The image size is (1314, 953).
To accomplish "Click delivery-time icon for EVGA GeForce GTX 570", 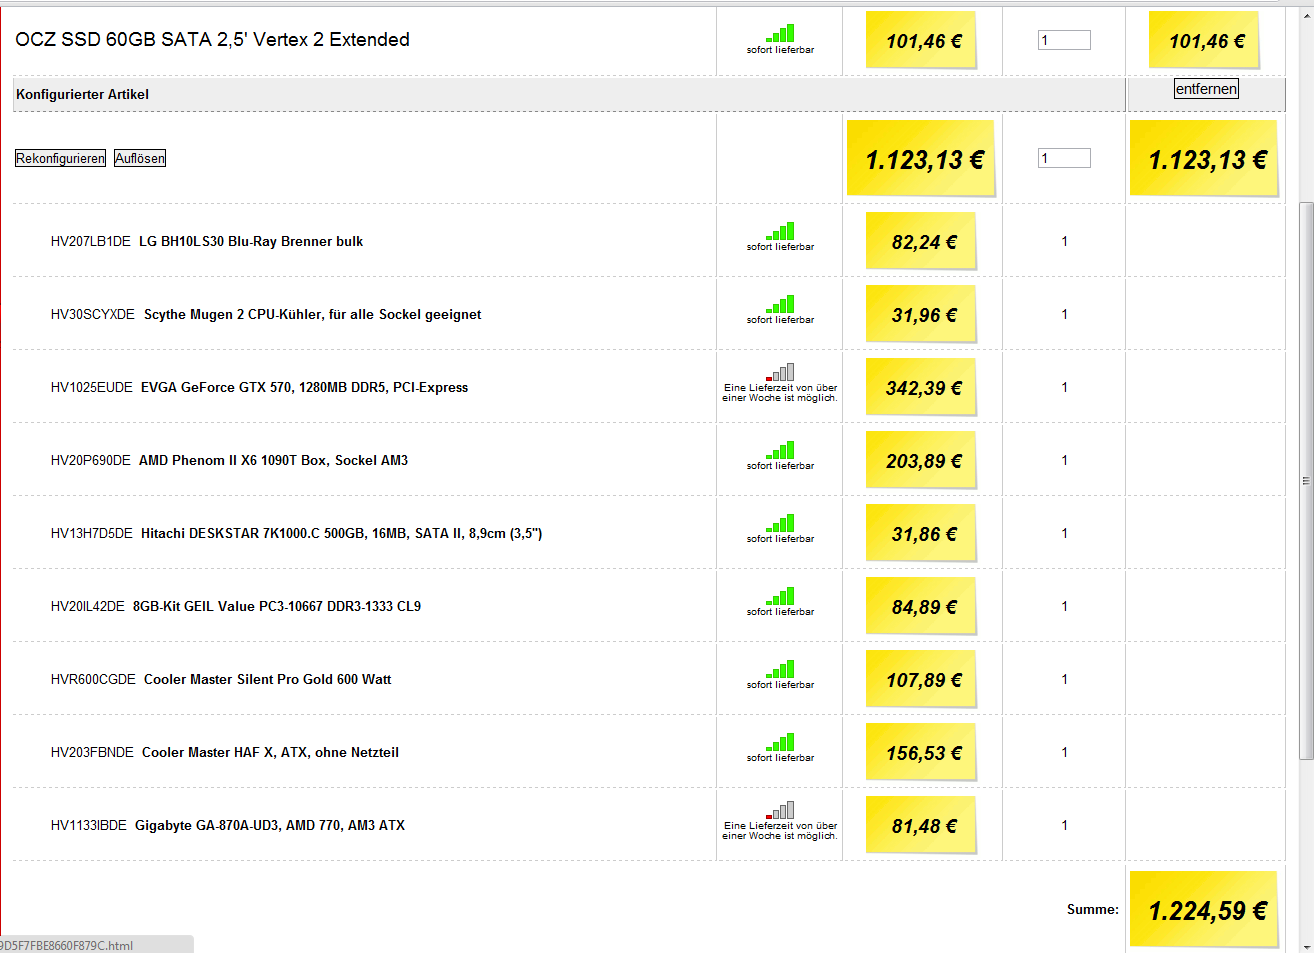I will point(781,372).
